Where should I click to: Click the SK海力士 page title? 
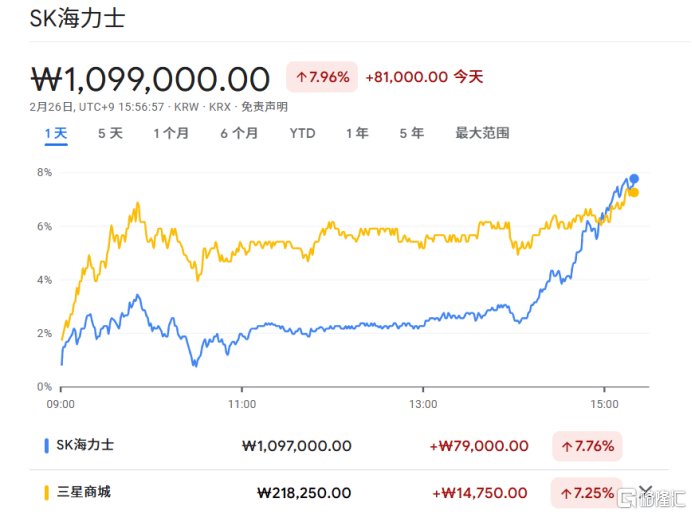coord(76,19)
